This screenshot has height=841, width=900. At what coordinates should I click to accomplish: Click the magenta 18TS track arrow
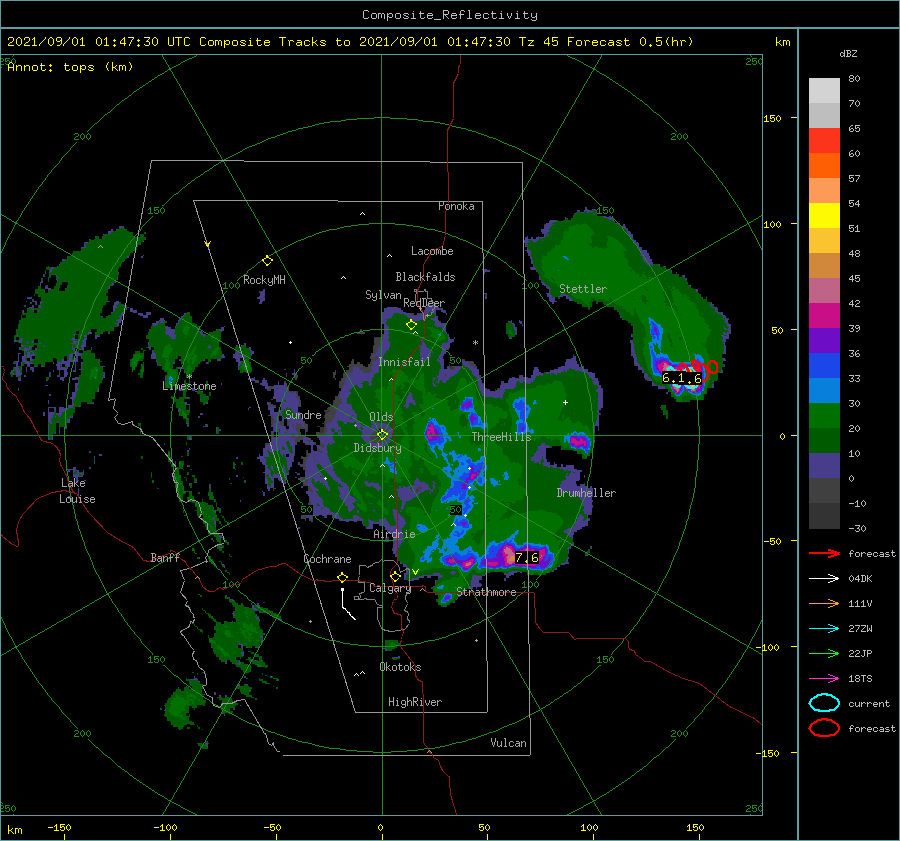824,679
